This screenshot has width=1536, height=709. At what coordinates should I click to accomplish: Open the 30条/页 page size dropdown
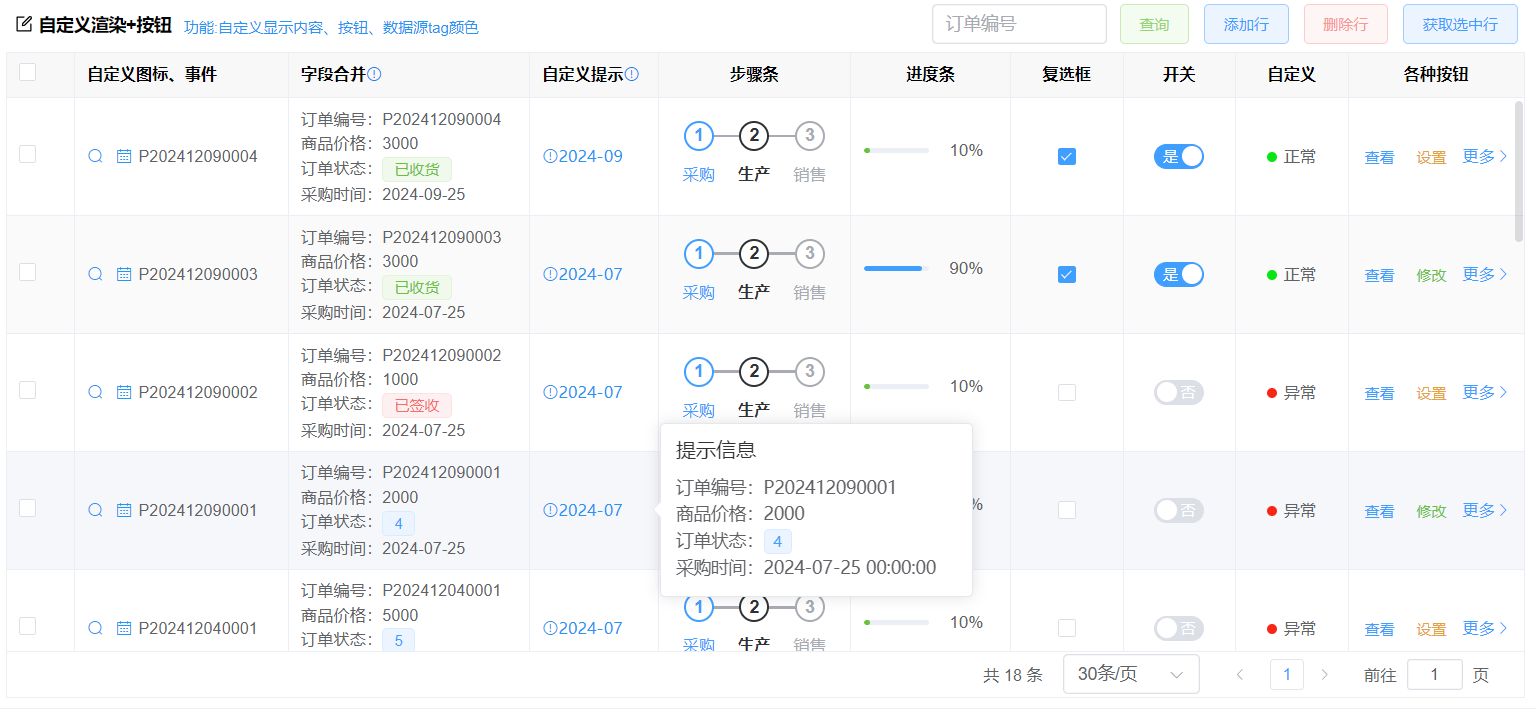pyautogui.click(x=1131, y=674)
